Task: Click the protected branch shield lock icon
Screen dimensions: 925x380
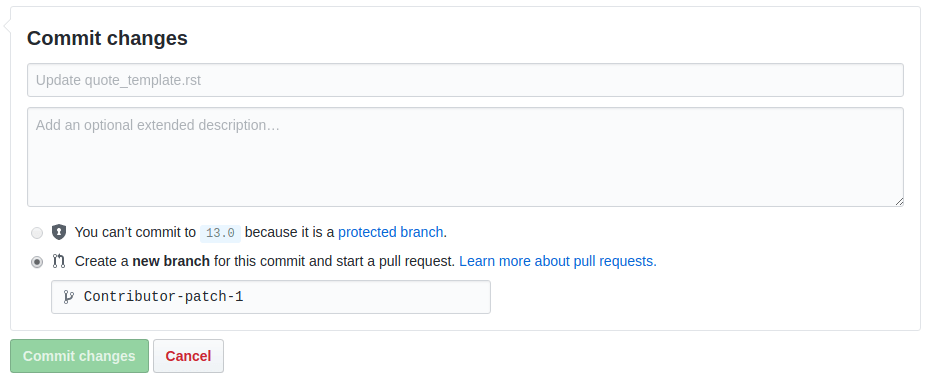Action: point(58,232)
